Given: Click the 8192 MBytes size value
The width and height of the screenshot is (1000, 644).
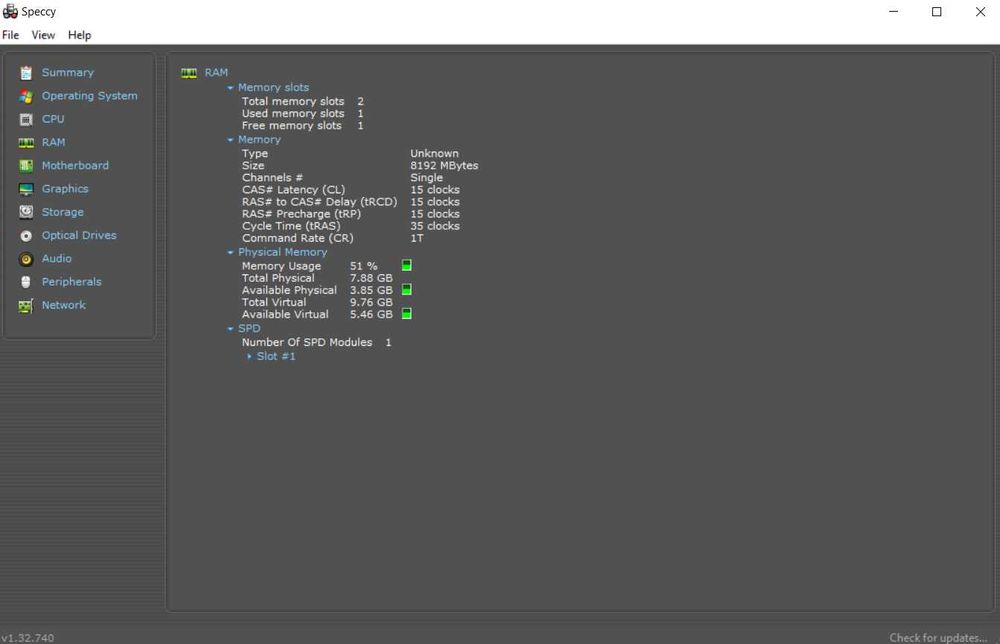Looking at the screenshot, I should pos(444,166).
